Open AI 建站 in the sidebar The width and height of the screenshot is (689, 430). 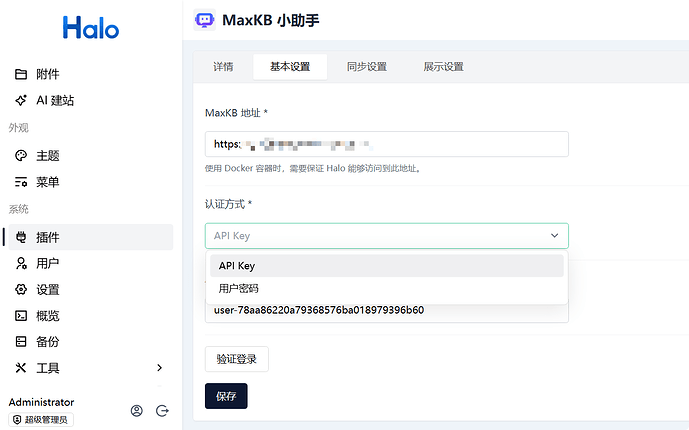click(x=91, y=101)
